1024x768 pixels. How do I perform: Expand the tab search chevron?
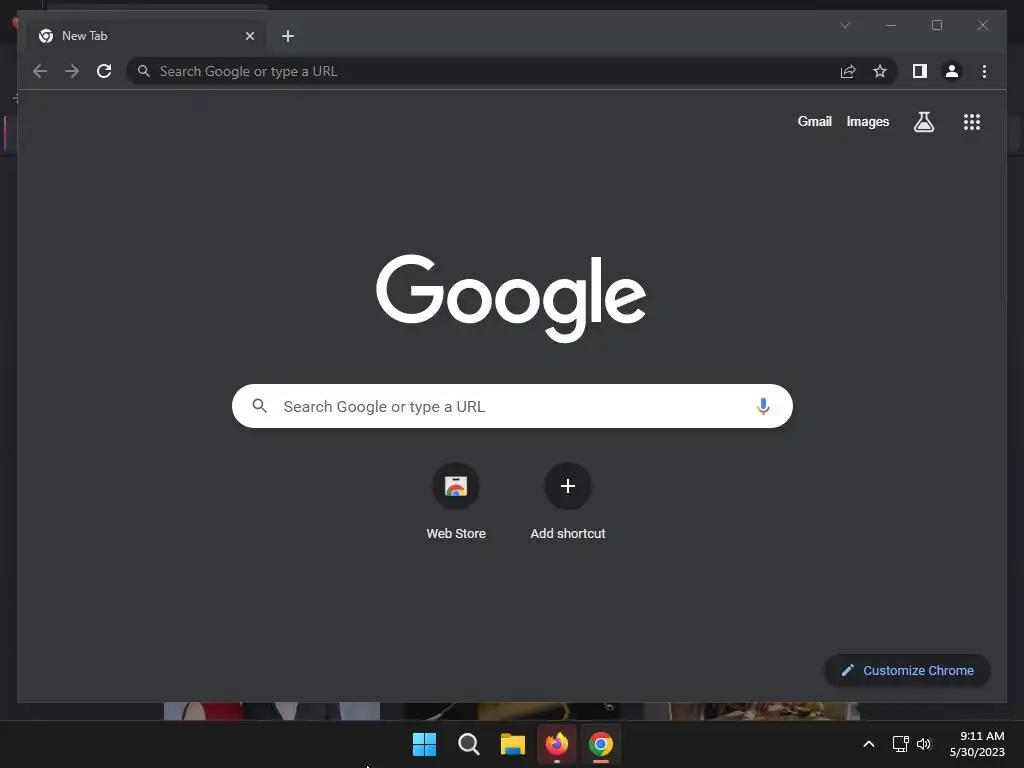pyautogui.click(x=845, y=25)
